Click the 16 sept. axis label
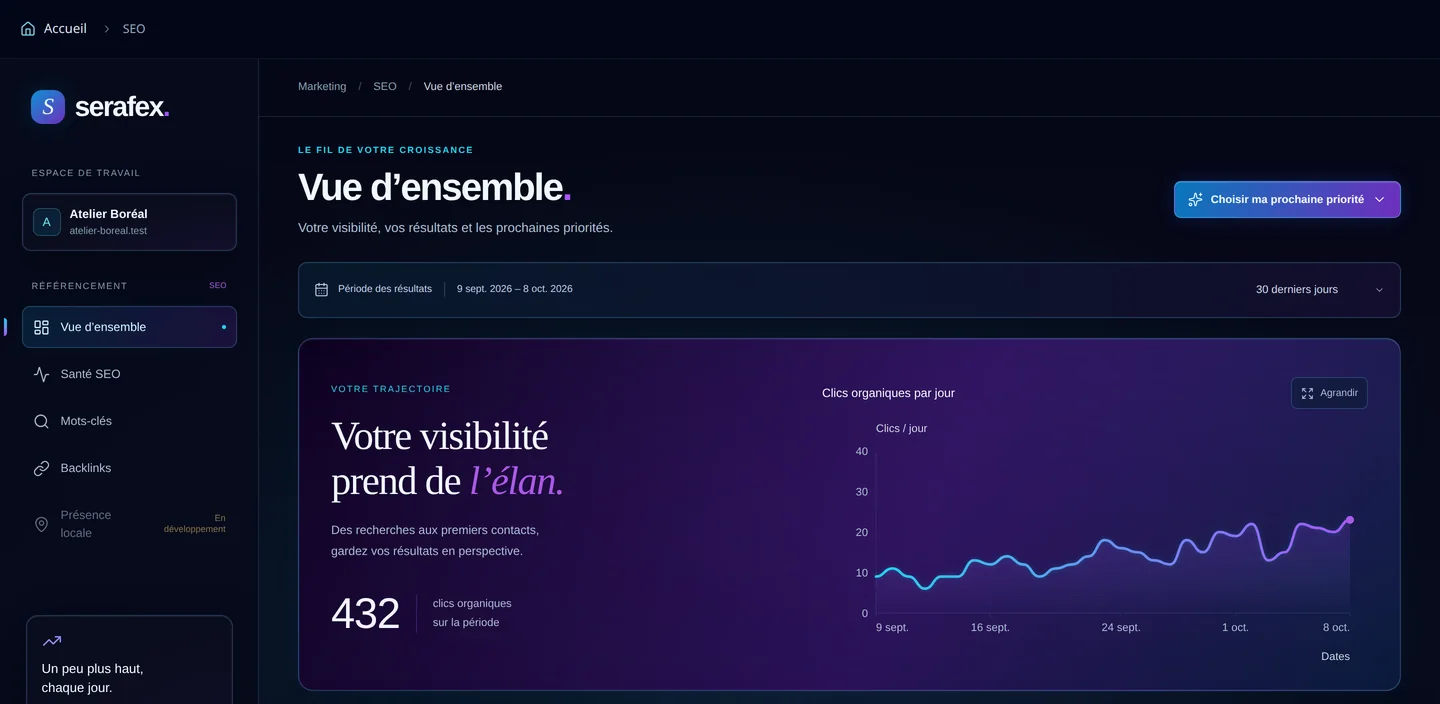Viewport: 1440px width, 704px height. [x=990, y=628]
